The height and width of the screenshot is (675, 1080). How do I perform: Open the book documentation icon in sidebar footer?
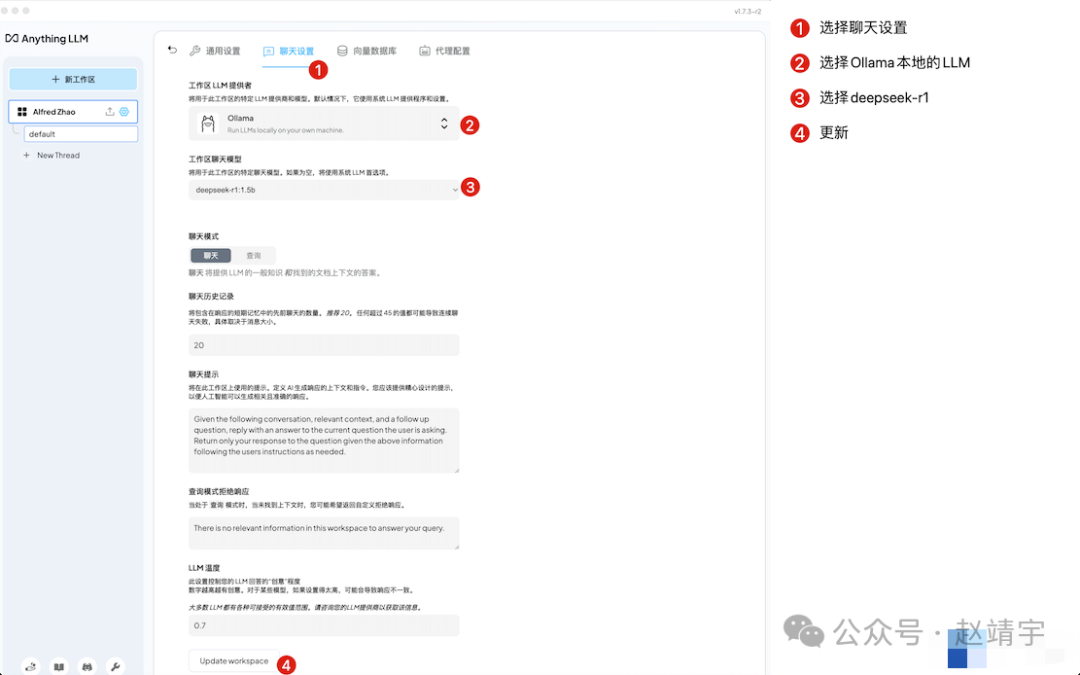click(59, 666)
